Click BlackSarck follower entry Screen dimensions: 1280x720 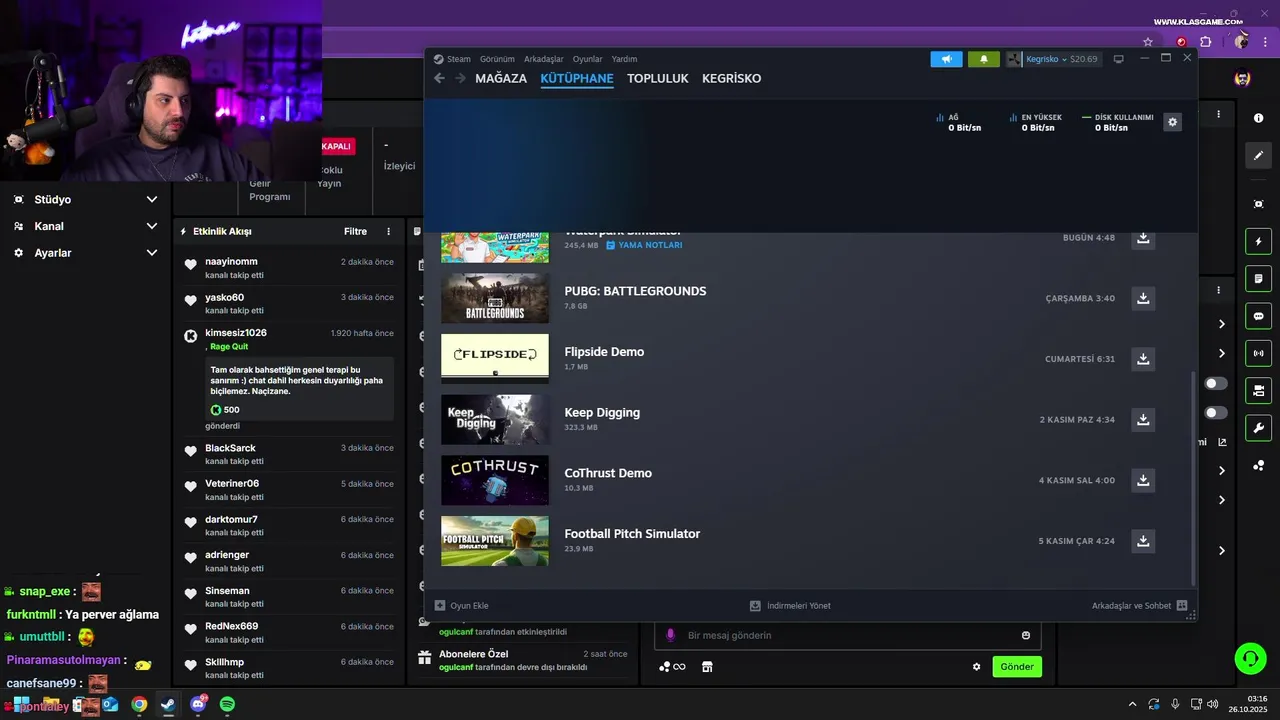pyautogui.click(x=289, y=454)
